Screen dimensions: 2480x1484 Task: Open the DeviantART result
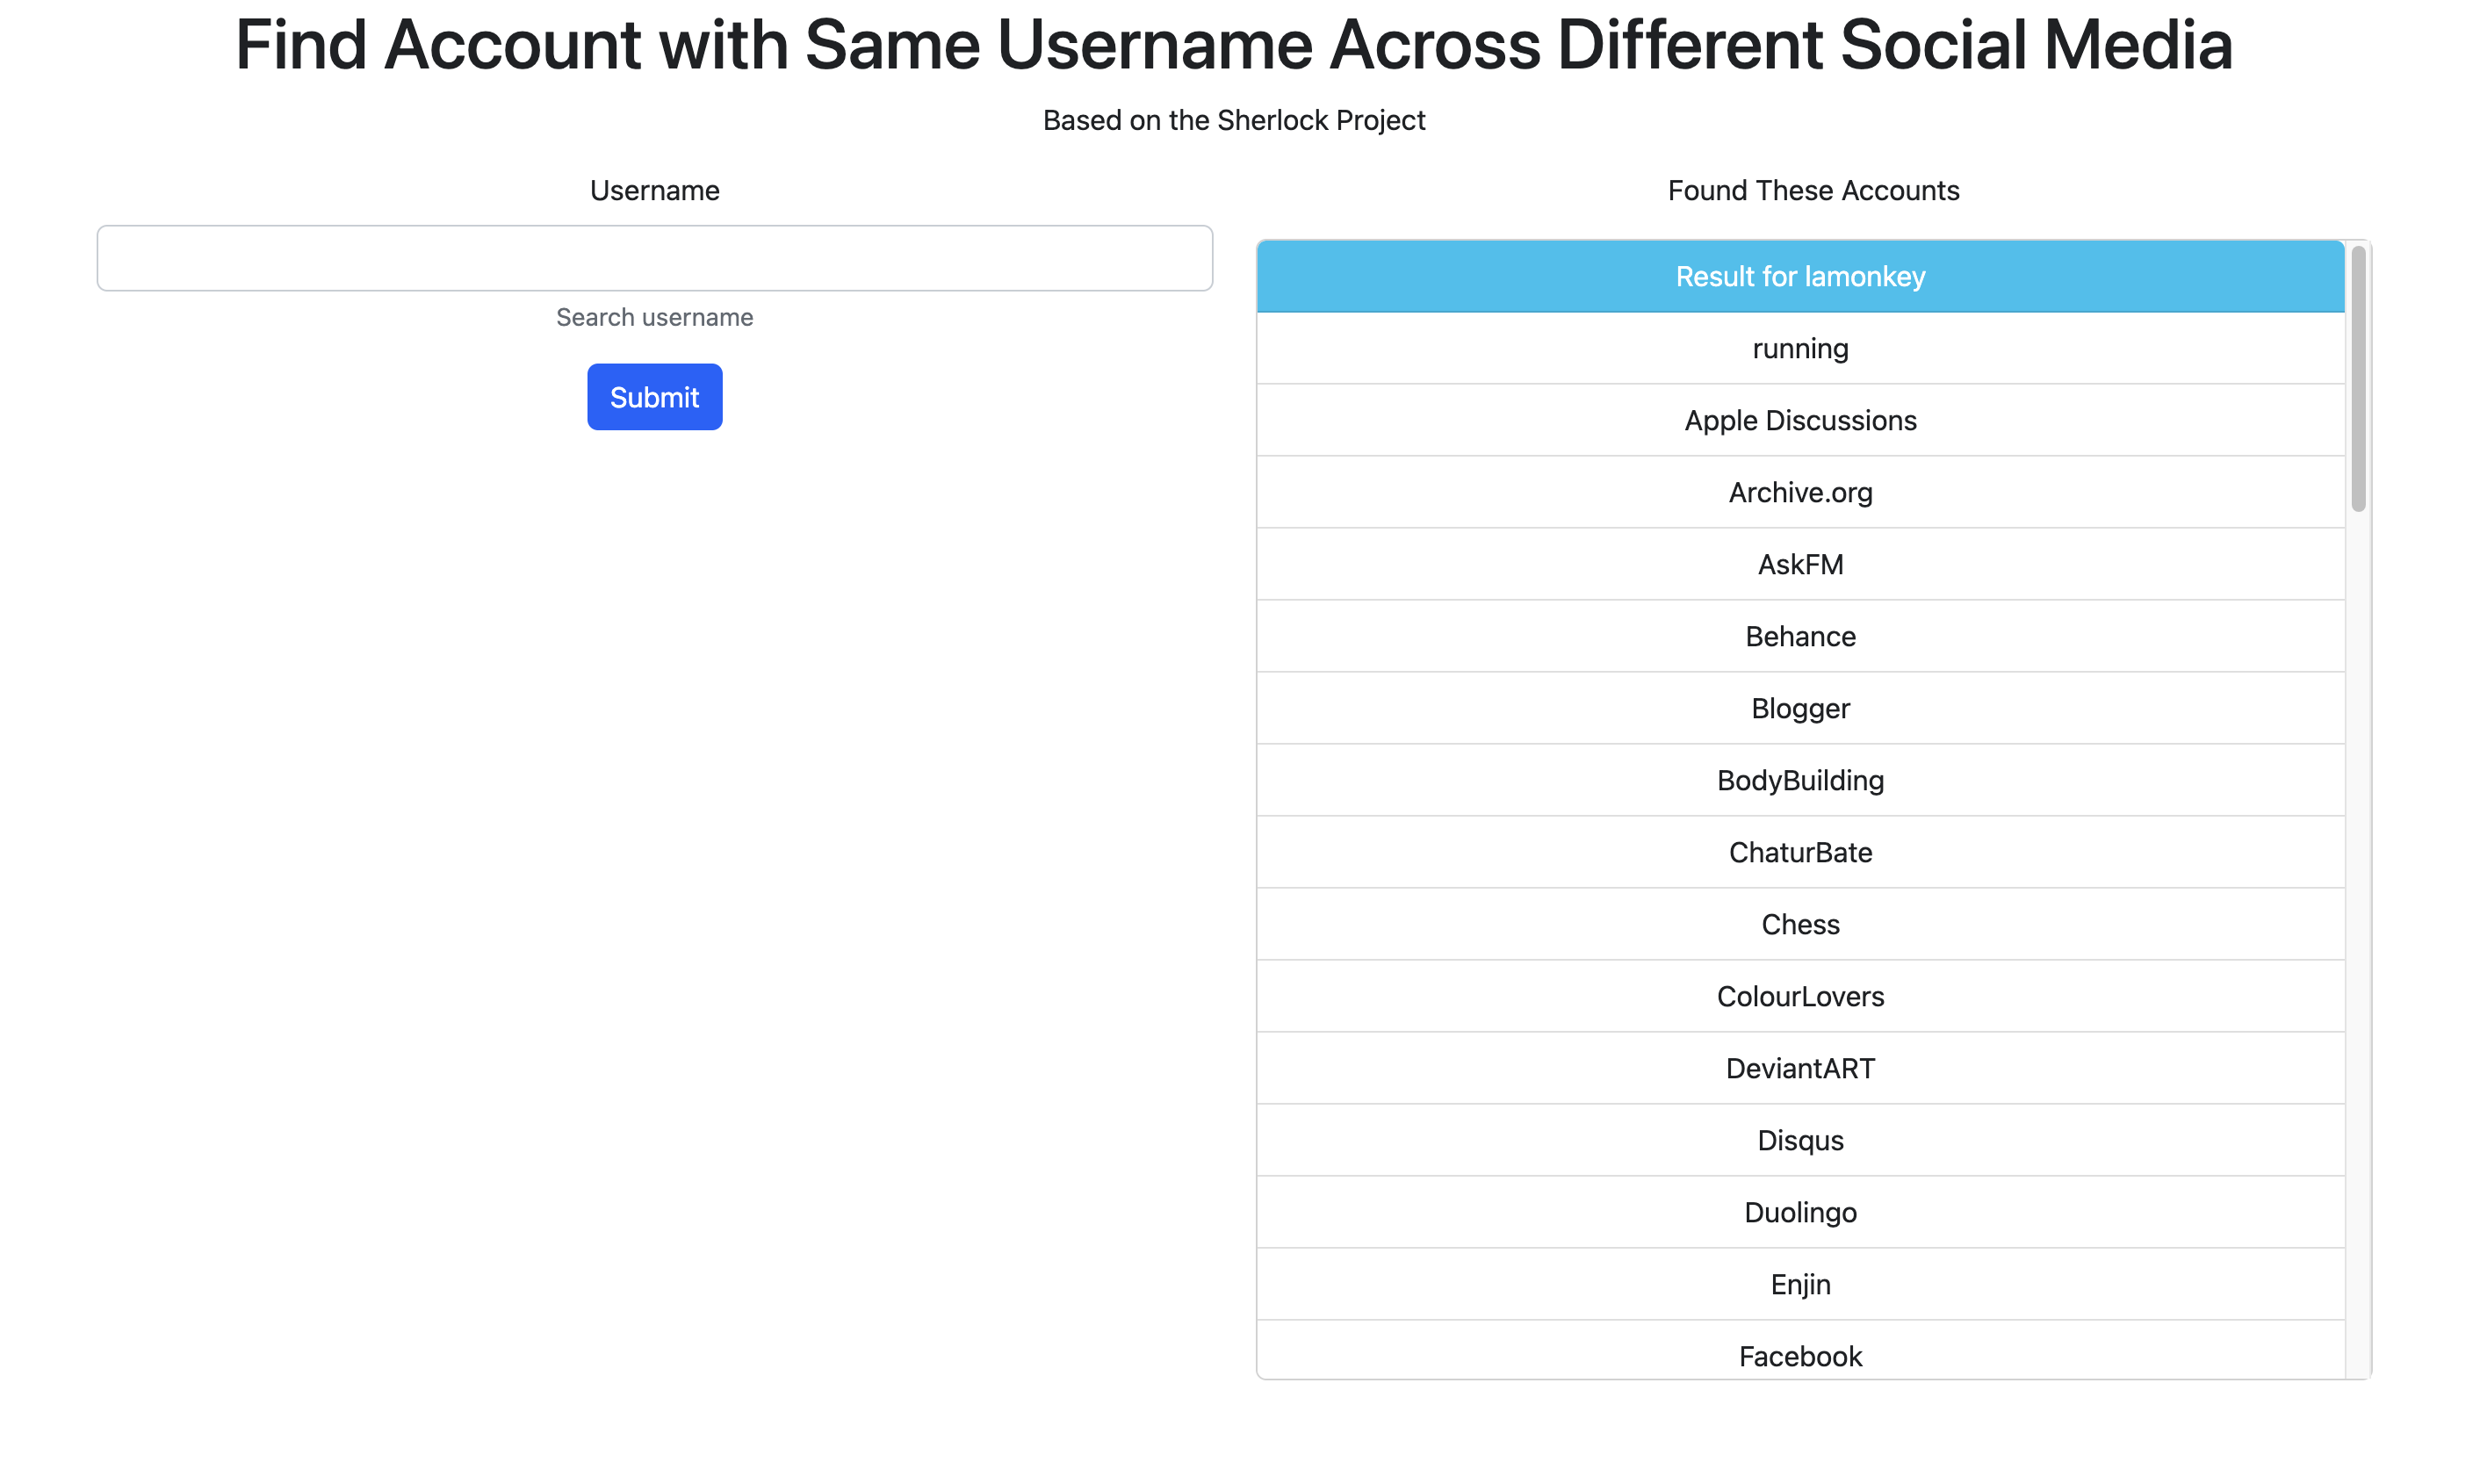1799,1068
